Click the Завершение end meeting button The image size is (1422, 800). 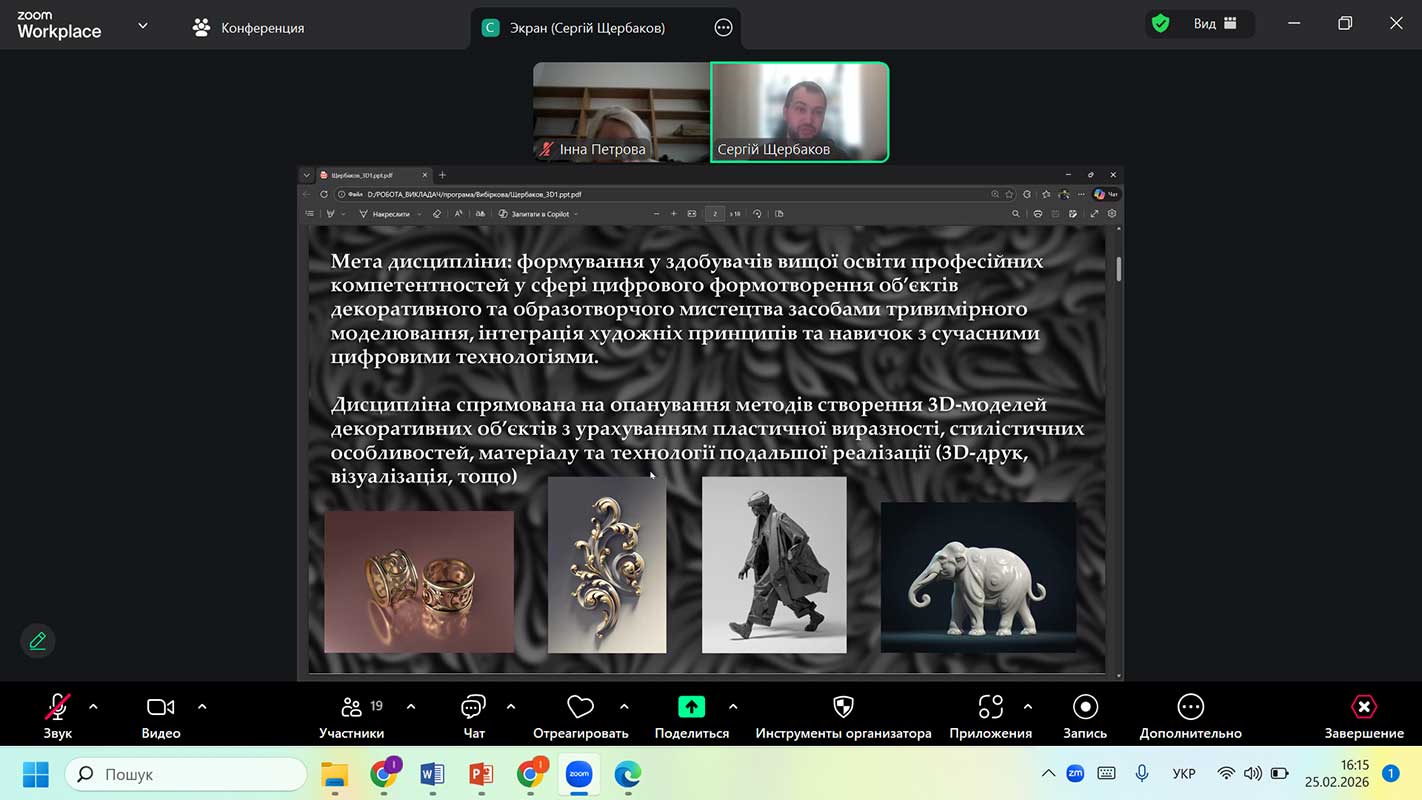pyautogui.click(x=1364, y=715)
